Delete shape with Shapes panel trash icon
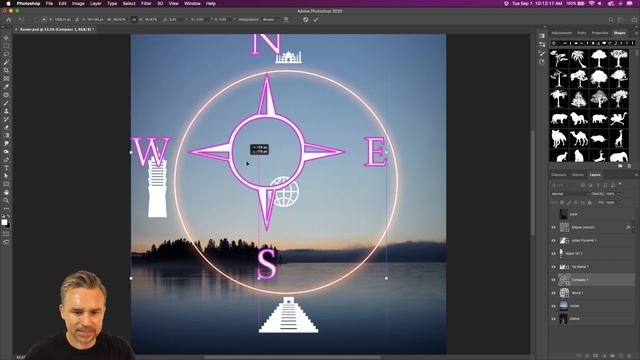The height and width of the screenshot is (360, 640). click(629, 166)
